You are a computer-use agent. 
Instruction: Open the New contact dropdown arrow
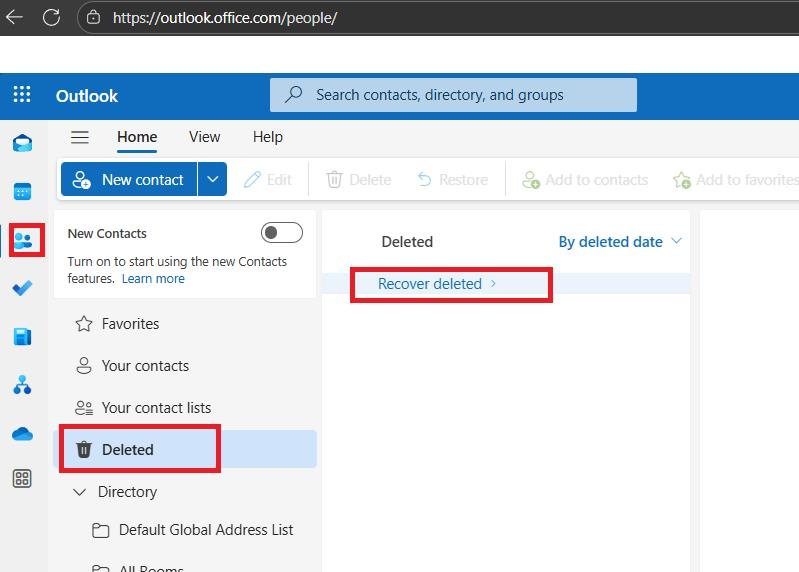point(212,179)
